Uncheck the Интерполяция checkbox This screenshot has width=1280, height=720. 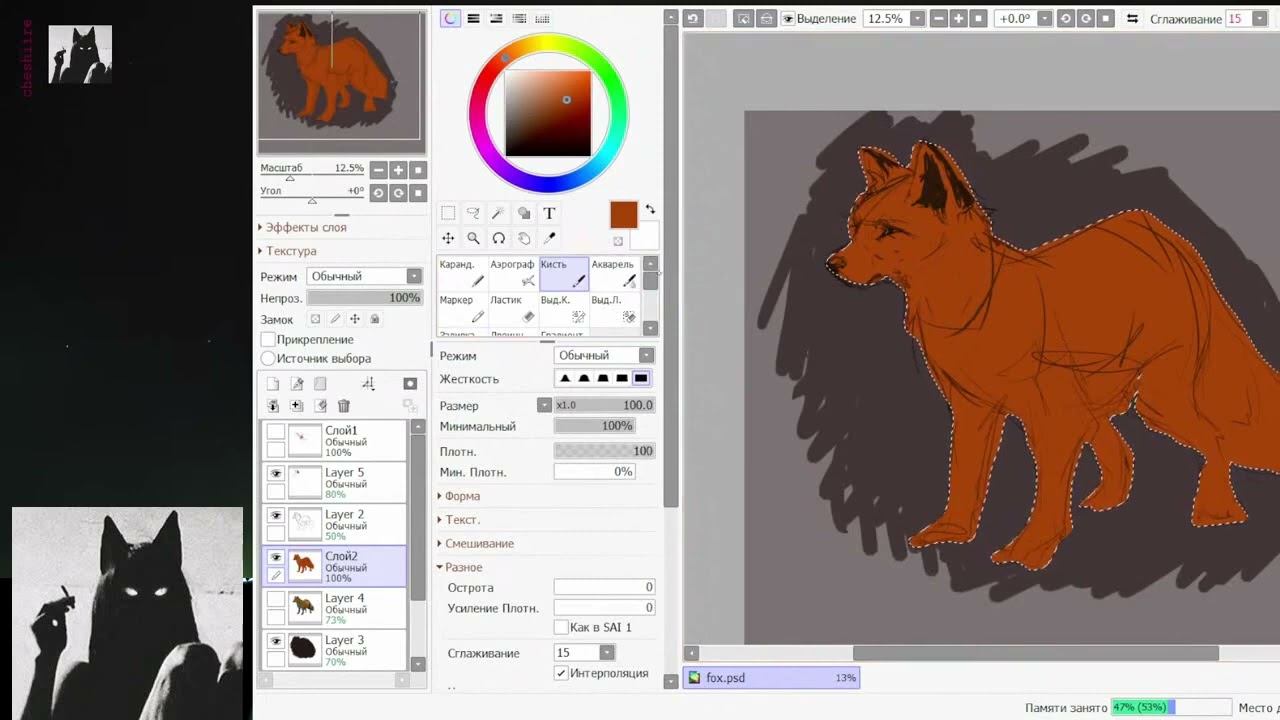[561, 673]
